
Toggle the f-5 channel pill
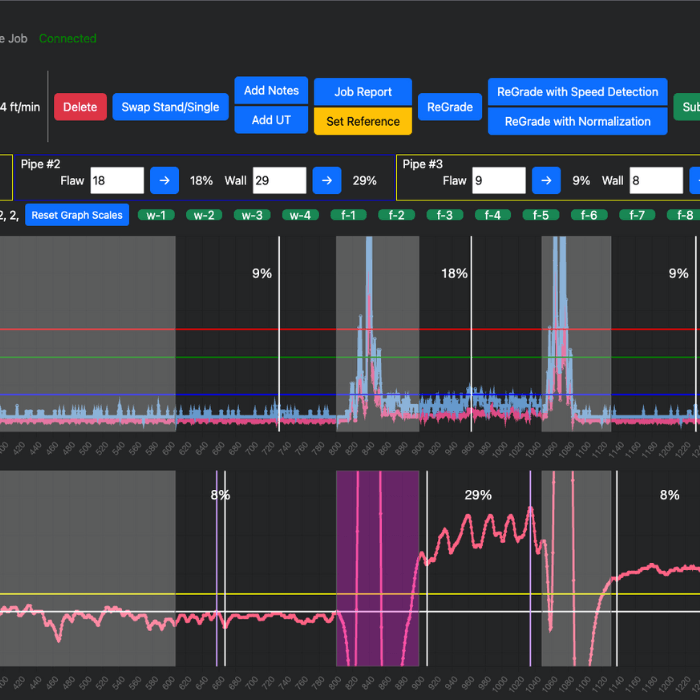pyautogui.click(x=541, y=215)
